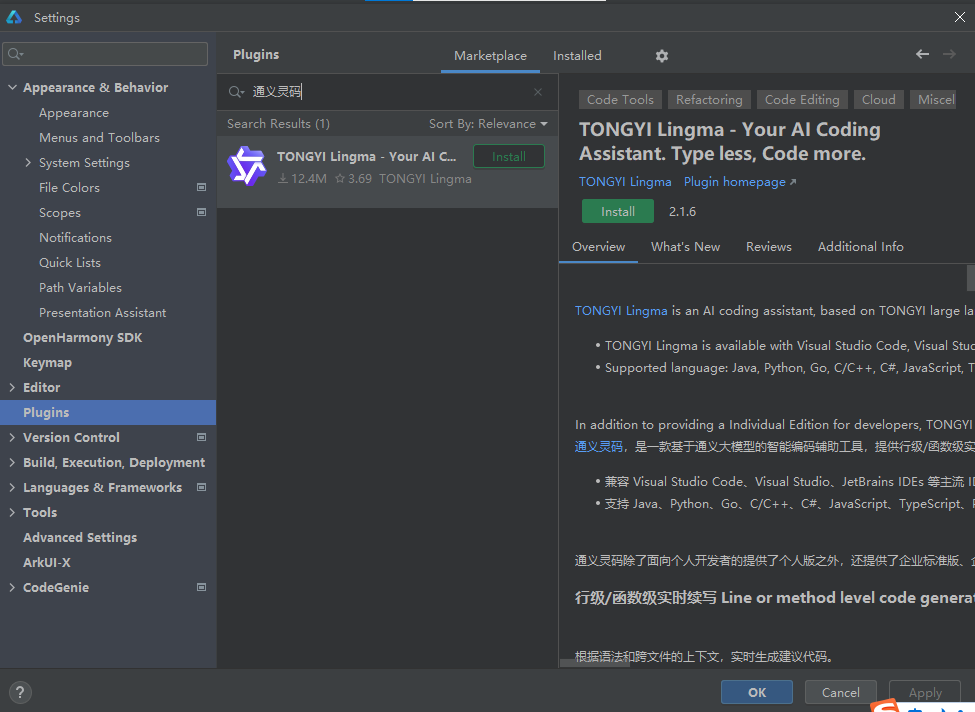Install TONGYI Lingma from the search result row
This screenshot has height=712, width=975.
[x=509, y=157]
